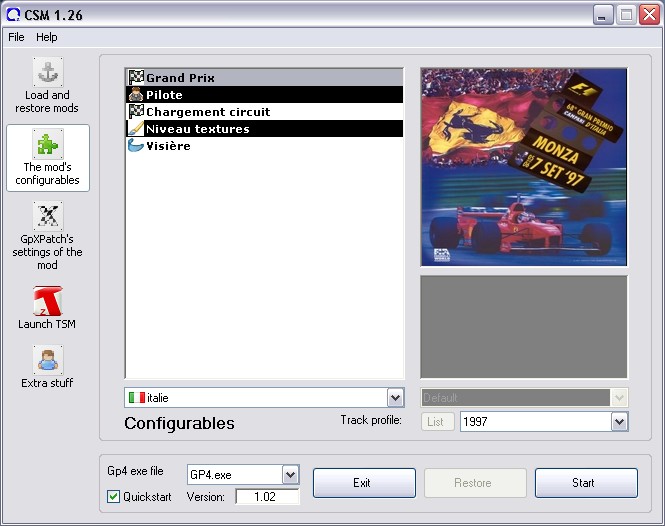Viewport: 665px width, 526px height.
Task: Click the Version 1.02 field
Action: pyautogui.click(x=268, y=496)
